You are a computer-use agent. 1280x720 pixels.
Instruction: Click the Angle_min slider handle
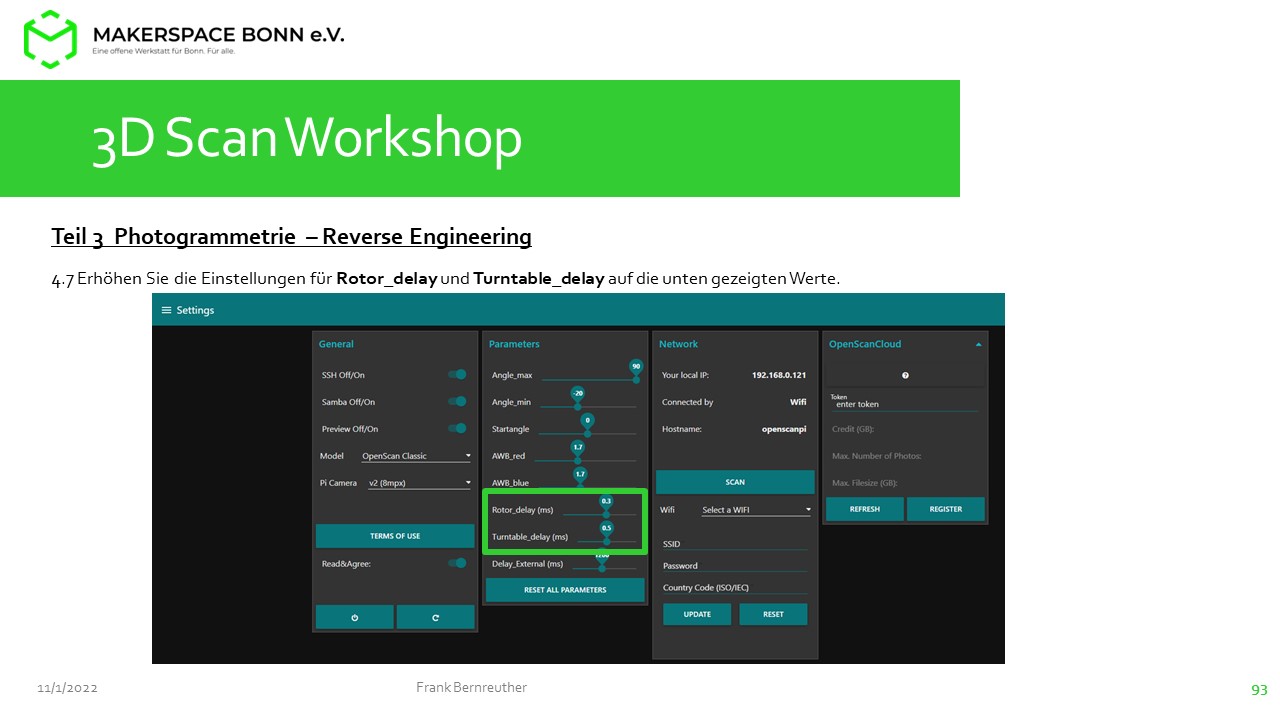click(x=577, y=406)
